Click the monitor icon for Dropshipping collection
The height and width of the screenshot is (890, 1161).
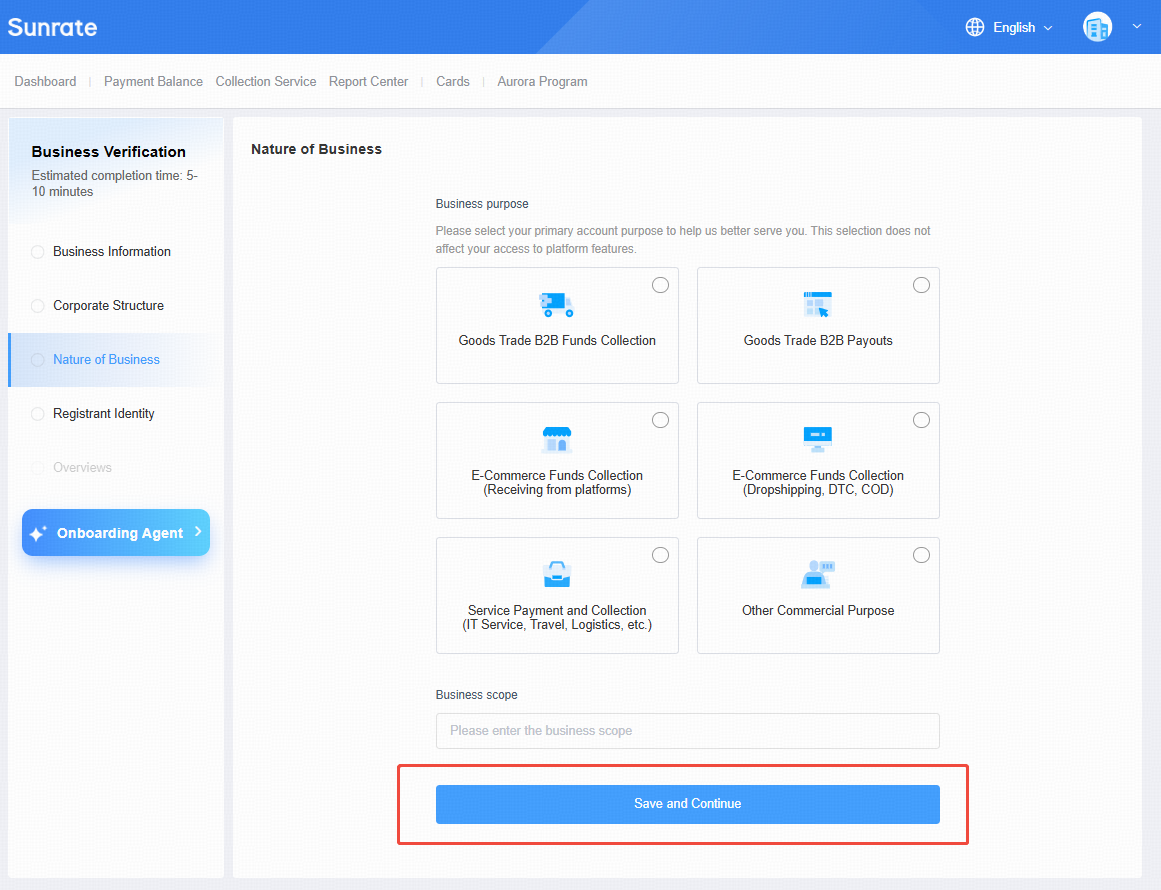(817, 439)
